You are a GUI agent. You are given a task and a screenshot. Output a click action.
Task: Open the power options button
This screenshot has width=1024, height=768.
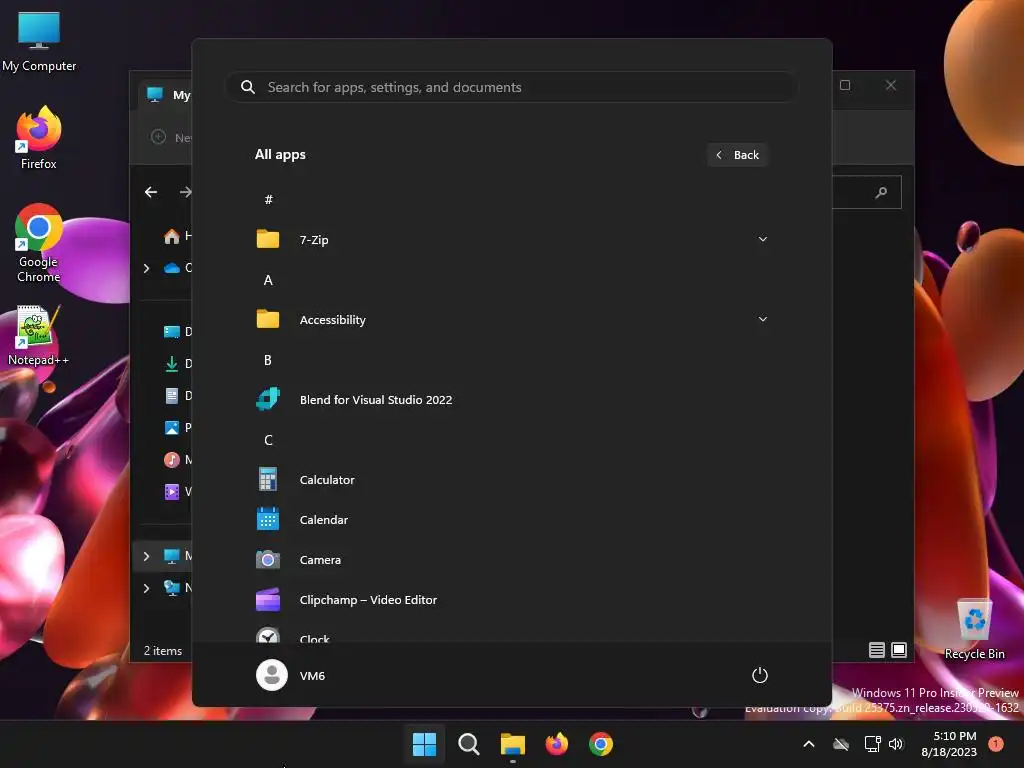coord(760,675)
